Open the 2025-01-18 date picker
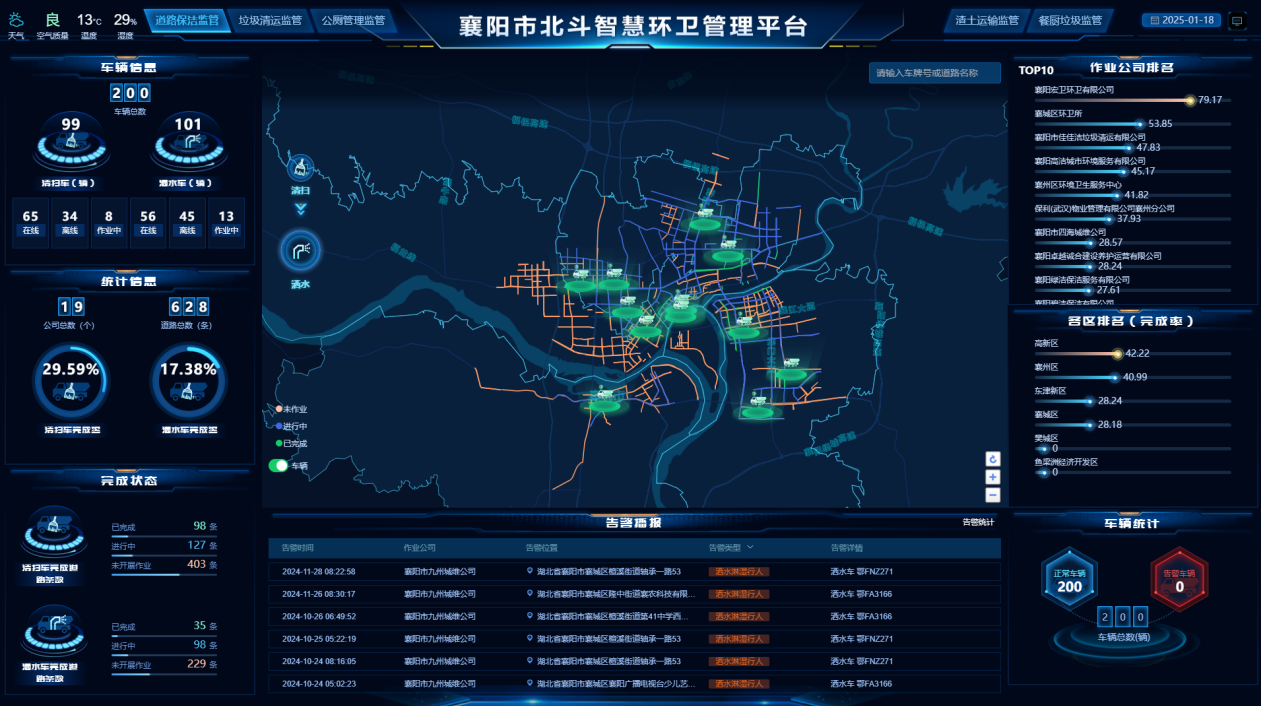This screenshot has height=706, width=1261. (1181, 20)
